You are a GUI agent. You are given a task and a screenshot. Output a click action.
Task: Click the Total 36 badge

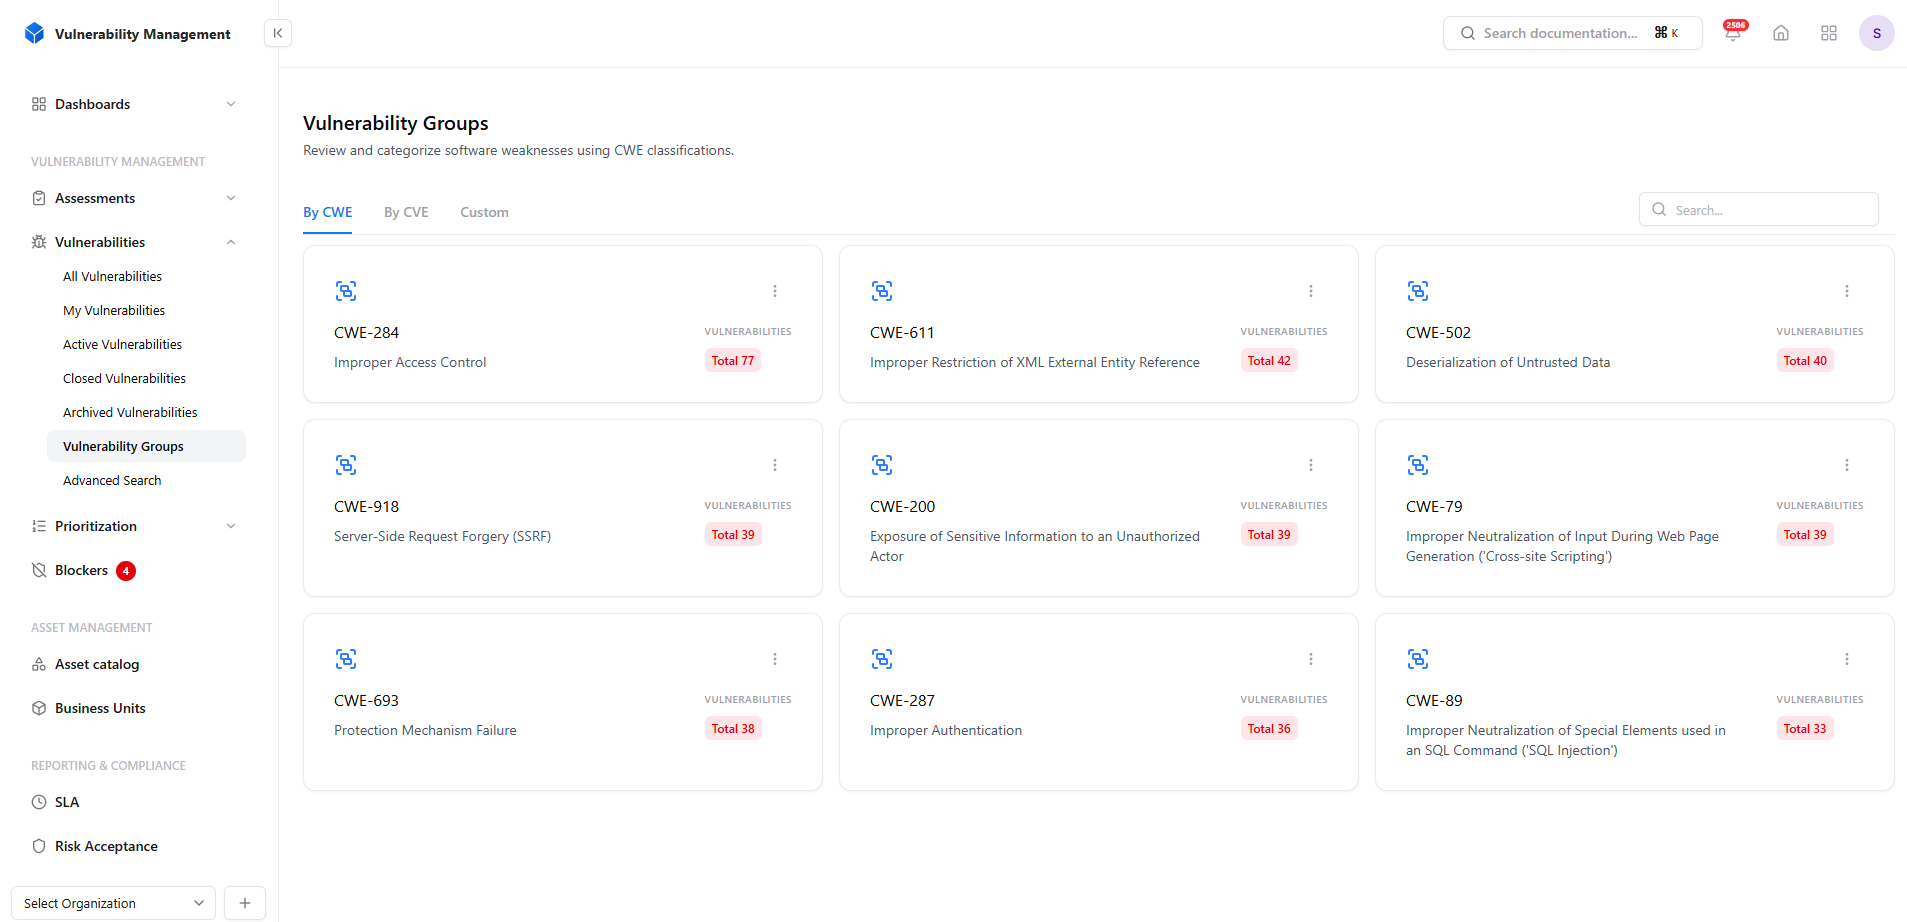[x=1269, y=729]
